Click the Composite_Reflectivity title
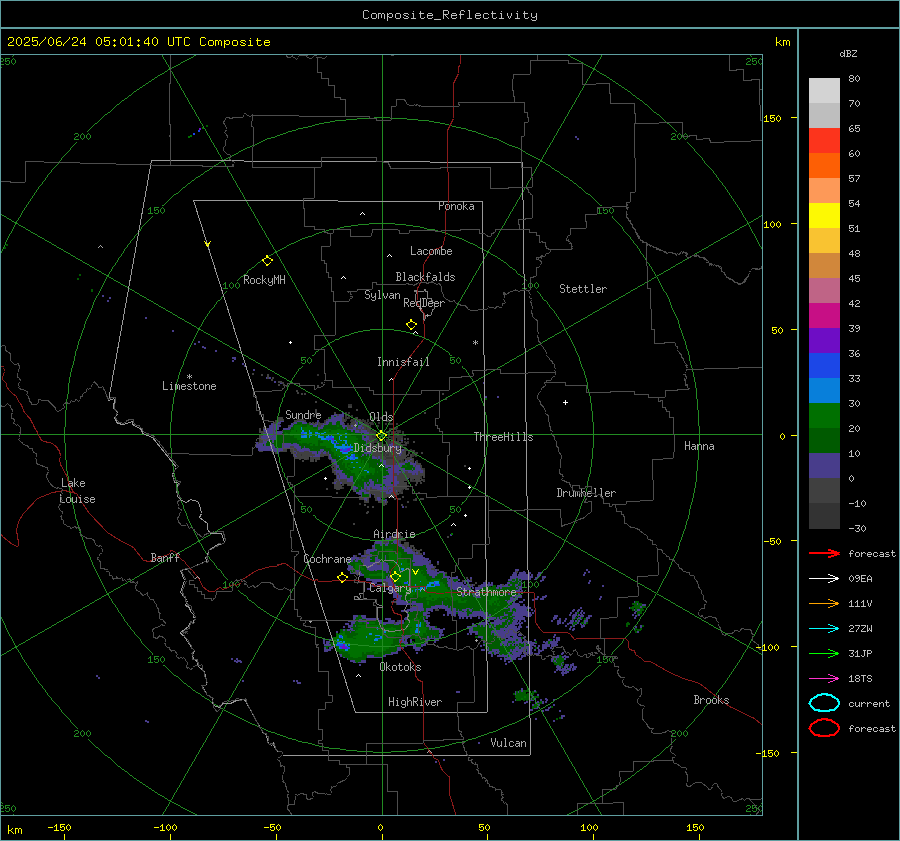 (450, 15)
